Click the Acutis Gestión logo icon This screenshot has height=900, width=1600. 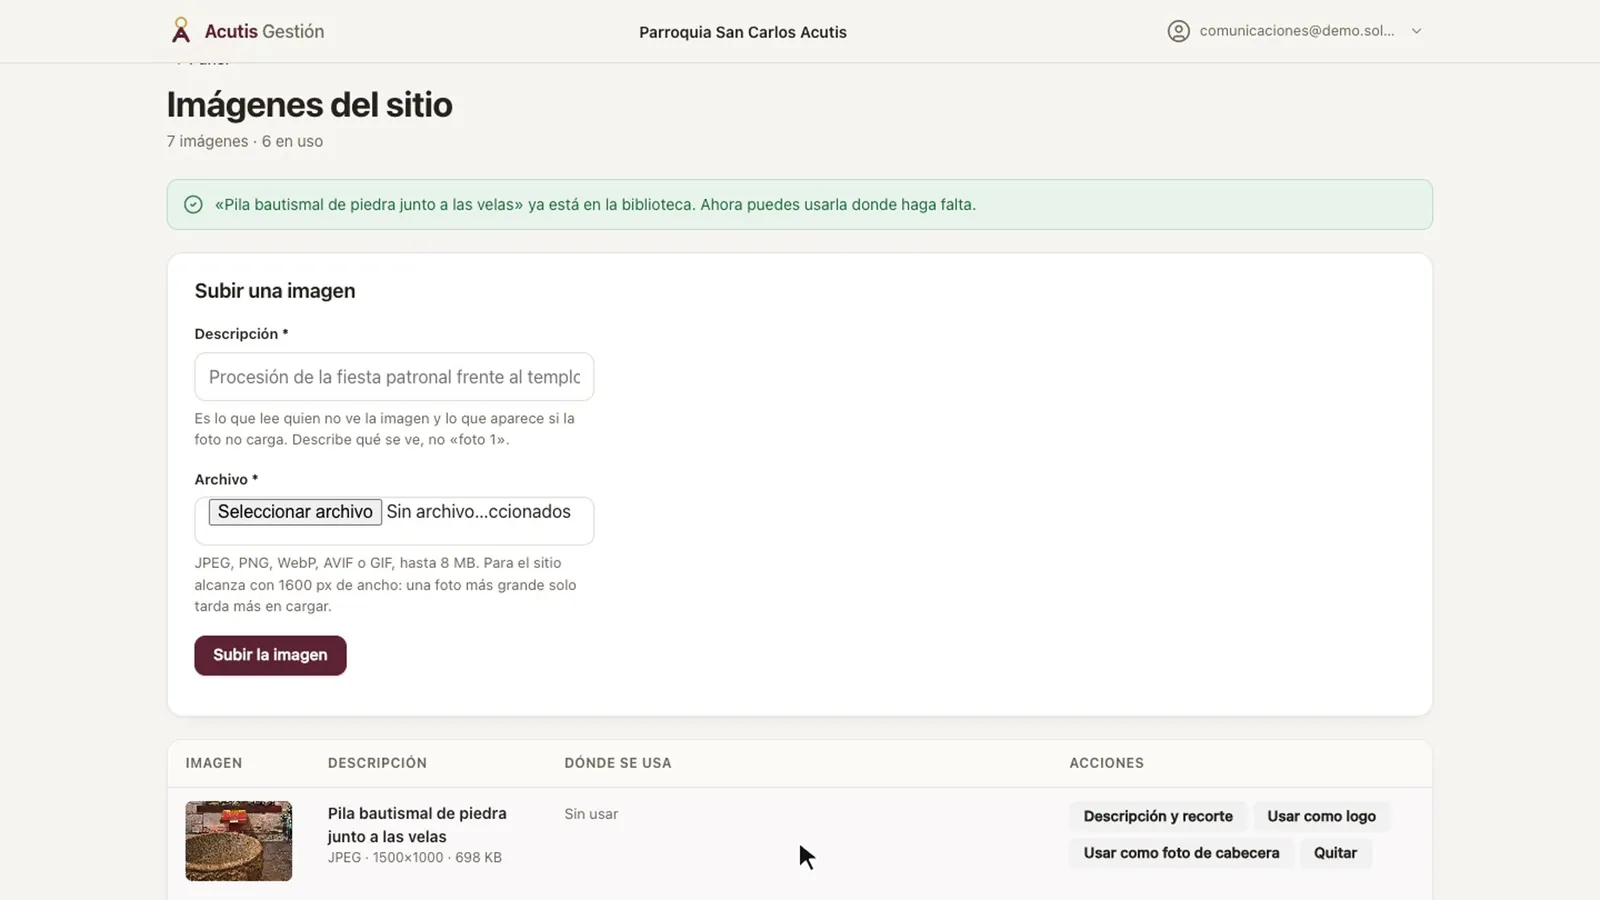(181, 31)
